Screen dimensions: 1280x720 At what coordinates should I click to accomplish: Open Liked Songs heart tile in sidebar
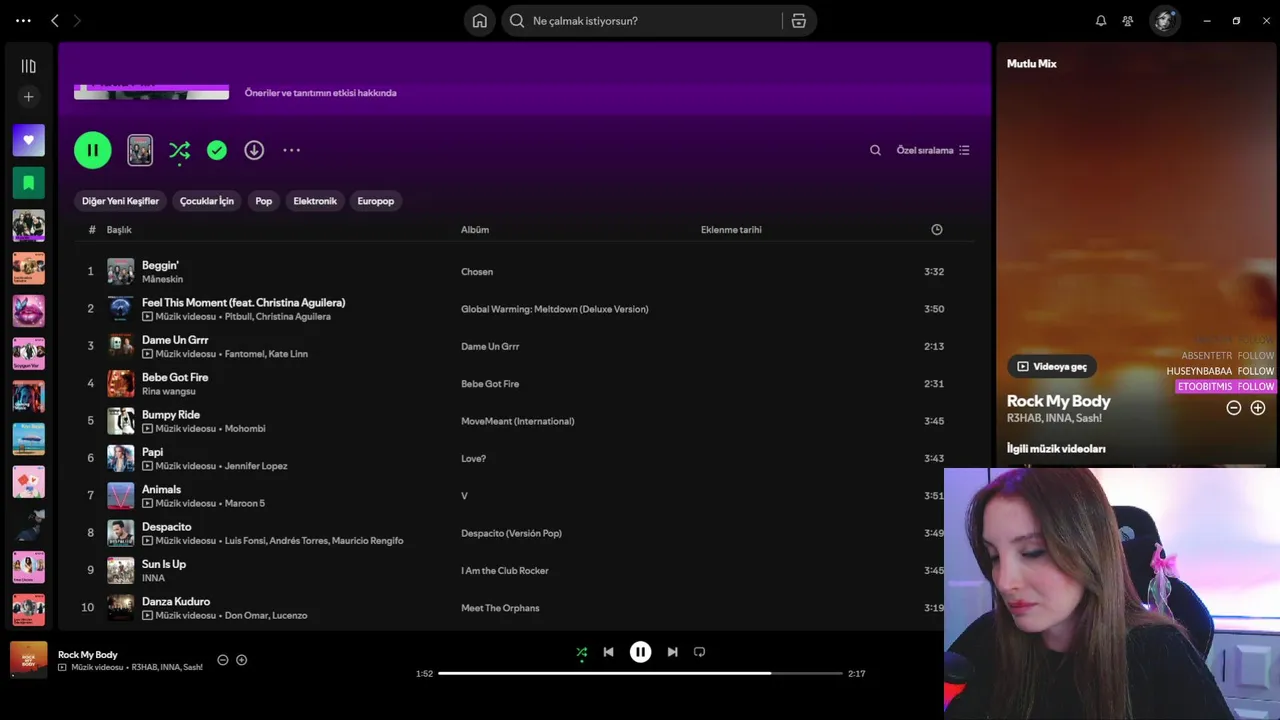click(x=28, y=140)
